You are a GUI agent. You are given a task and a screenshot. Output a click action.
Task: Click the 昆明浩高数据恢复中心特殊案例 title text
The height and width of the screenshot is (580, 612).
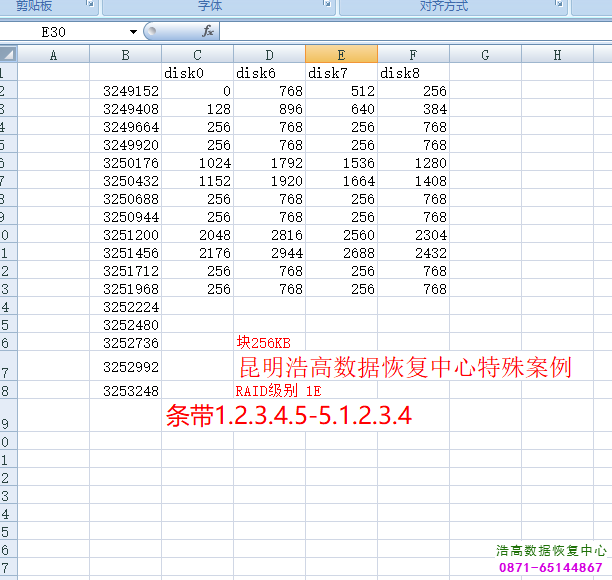tap(404, 367)
